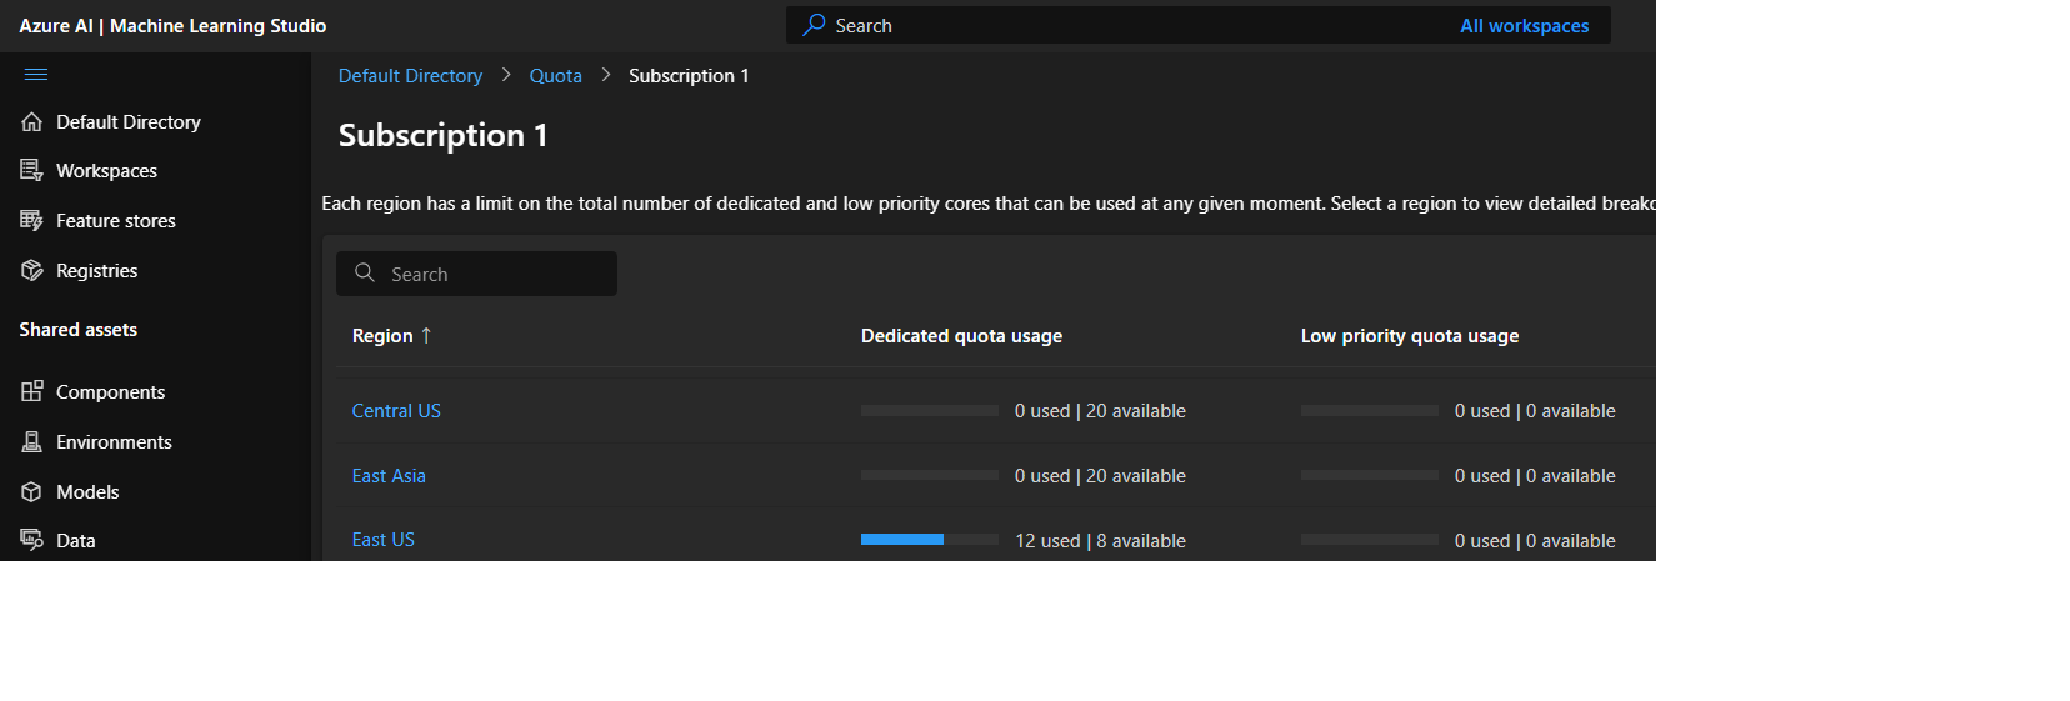Viewport: 2070px width, 701px height.
Task: Open Workspaces in the sidebar
Action: pos(106,171)
